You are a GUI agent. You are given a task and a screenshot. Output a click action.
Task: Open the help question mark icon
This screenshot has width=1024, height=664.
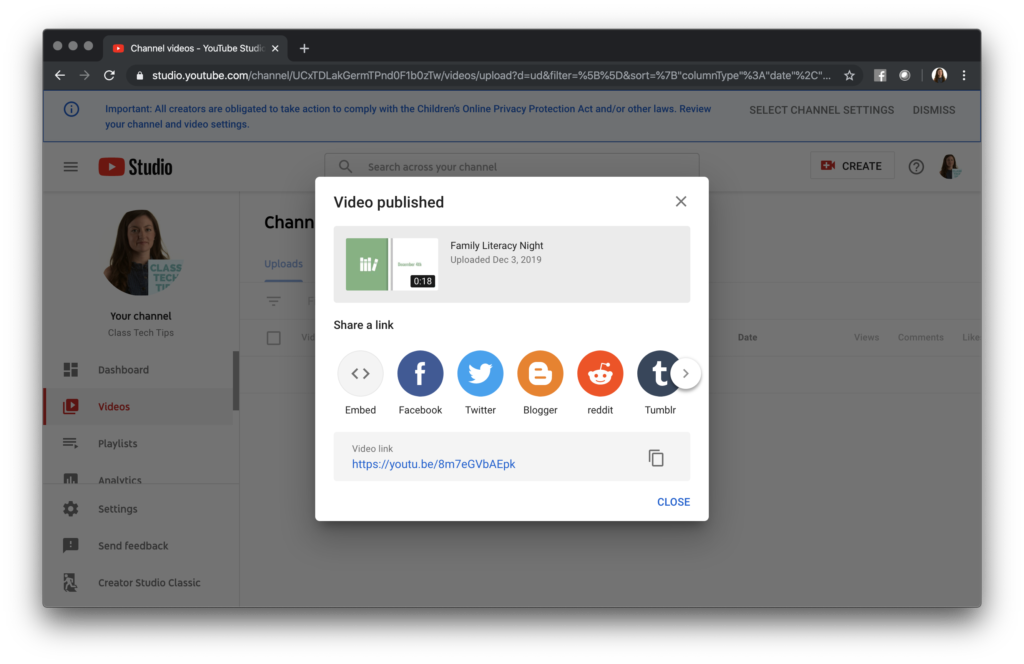(916, 167)
